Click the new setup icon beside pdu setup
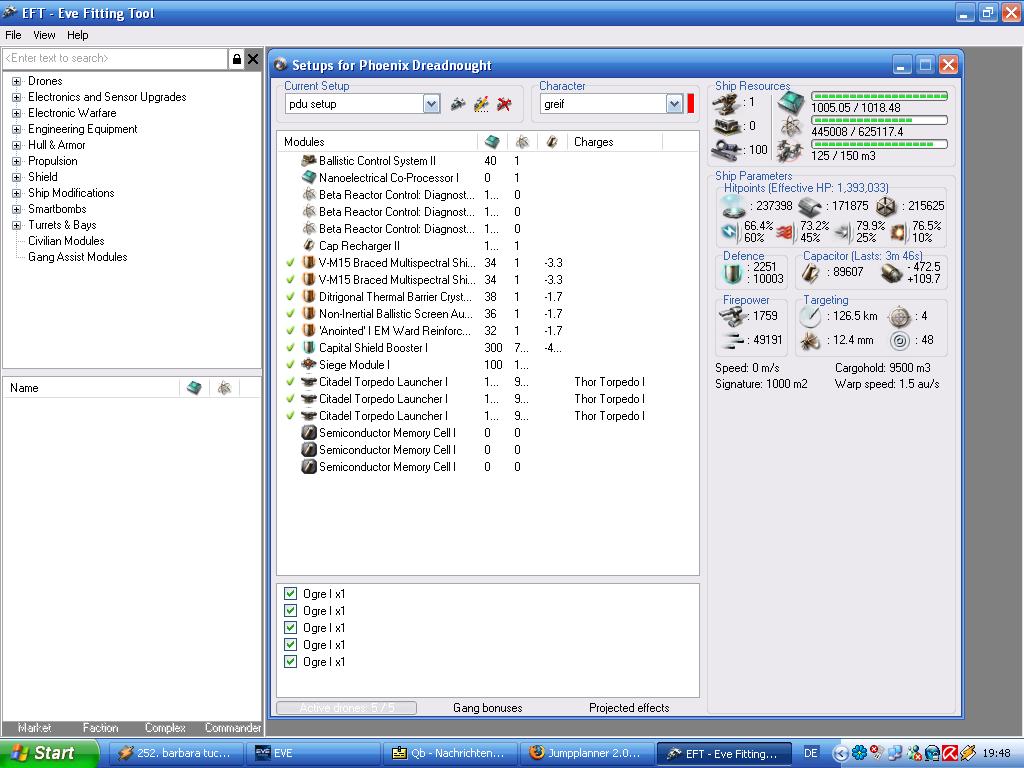This screenshot has width=1024, height=768. [x=458, y=104]
